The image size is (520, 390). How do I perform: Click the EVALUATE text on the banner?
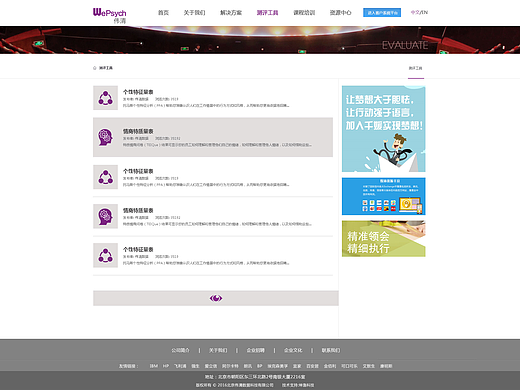click(x=405, y=45)
